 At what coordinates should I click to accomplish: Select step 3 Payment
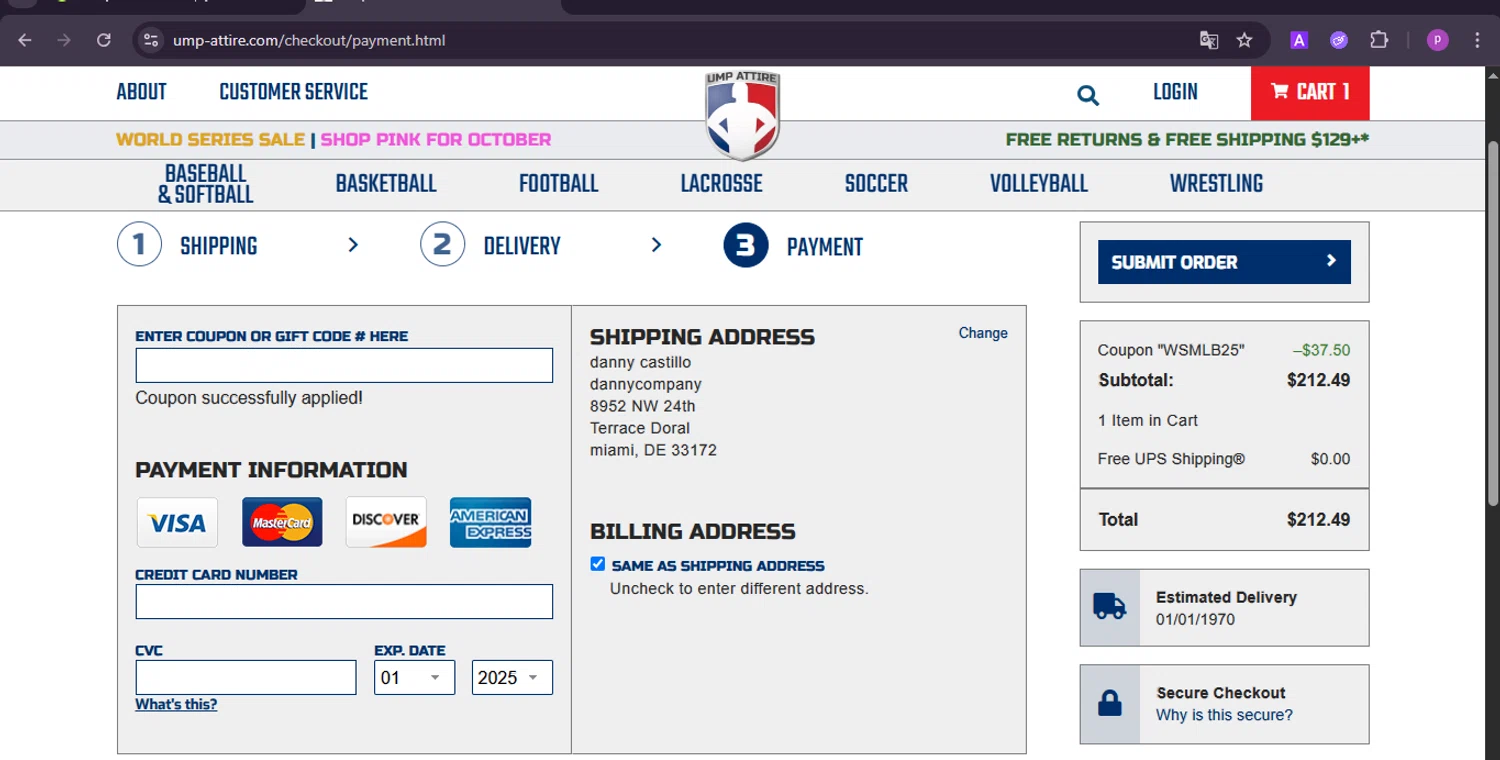[x=793, y=246]
